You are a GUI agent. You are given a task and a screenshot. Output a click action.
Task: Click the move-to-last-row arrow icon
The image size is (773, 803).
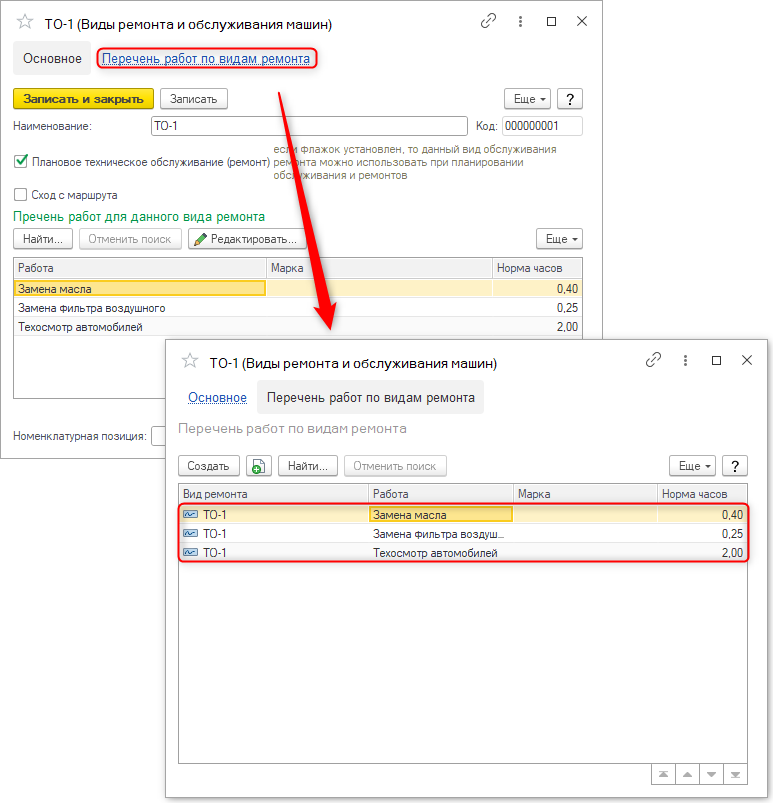[736, 774]
